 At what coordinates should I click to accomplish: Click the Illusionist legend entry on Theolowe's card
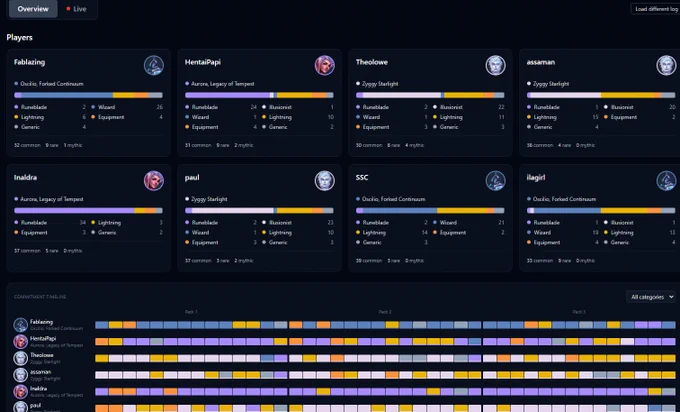click(470, 107)
